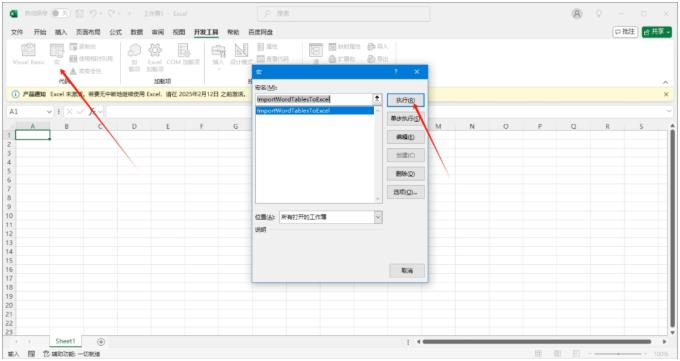Click the help question mark in the macro dialog

coord(396,72)
